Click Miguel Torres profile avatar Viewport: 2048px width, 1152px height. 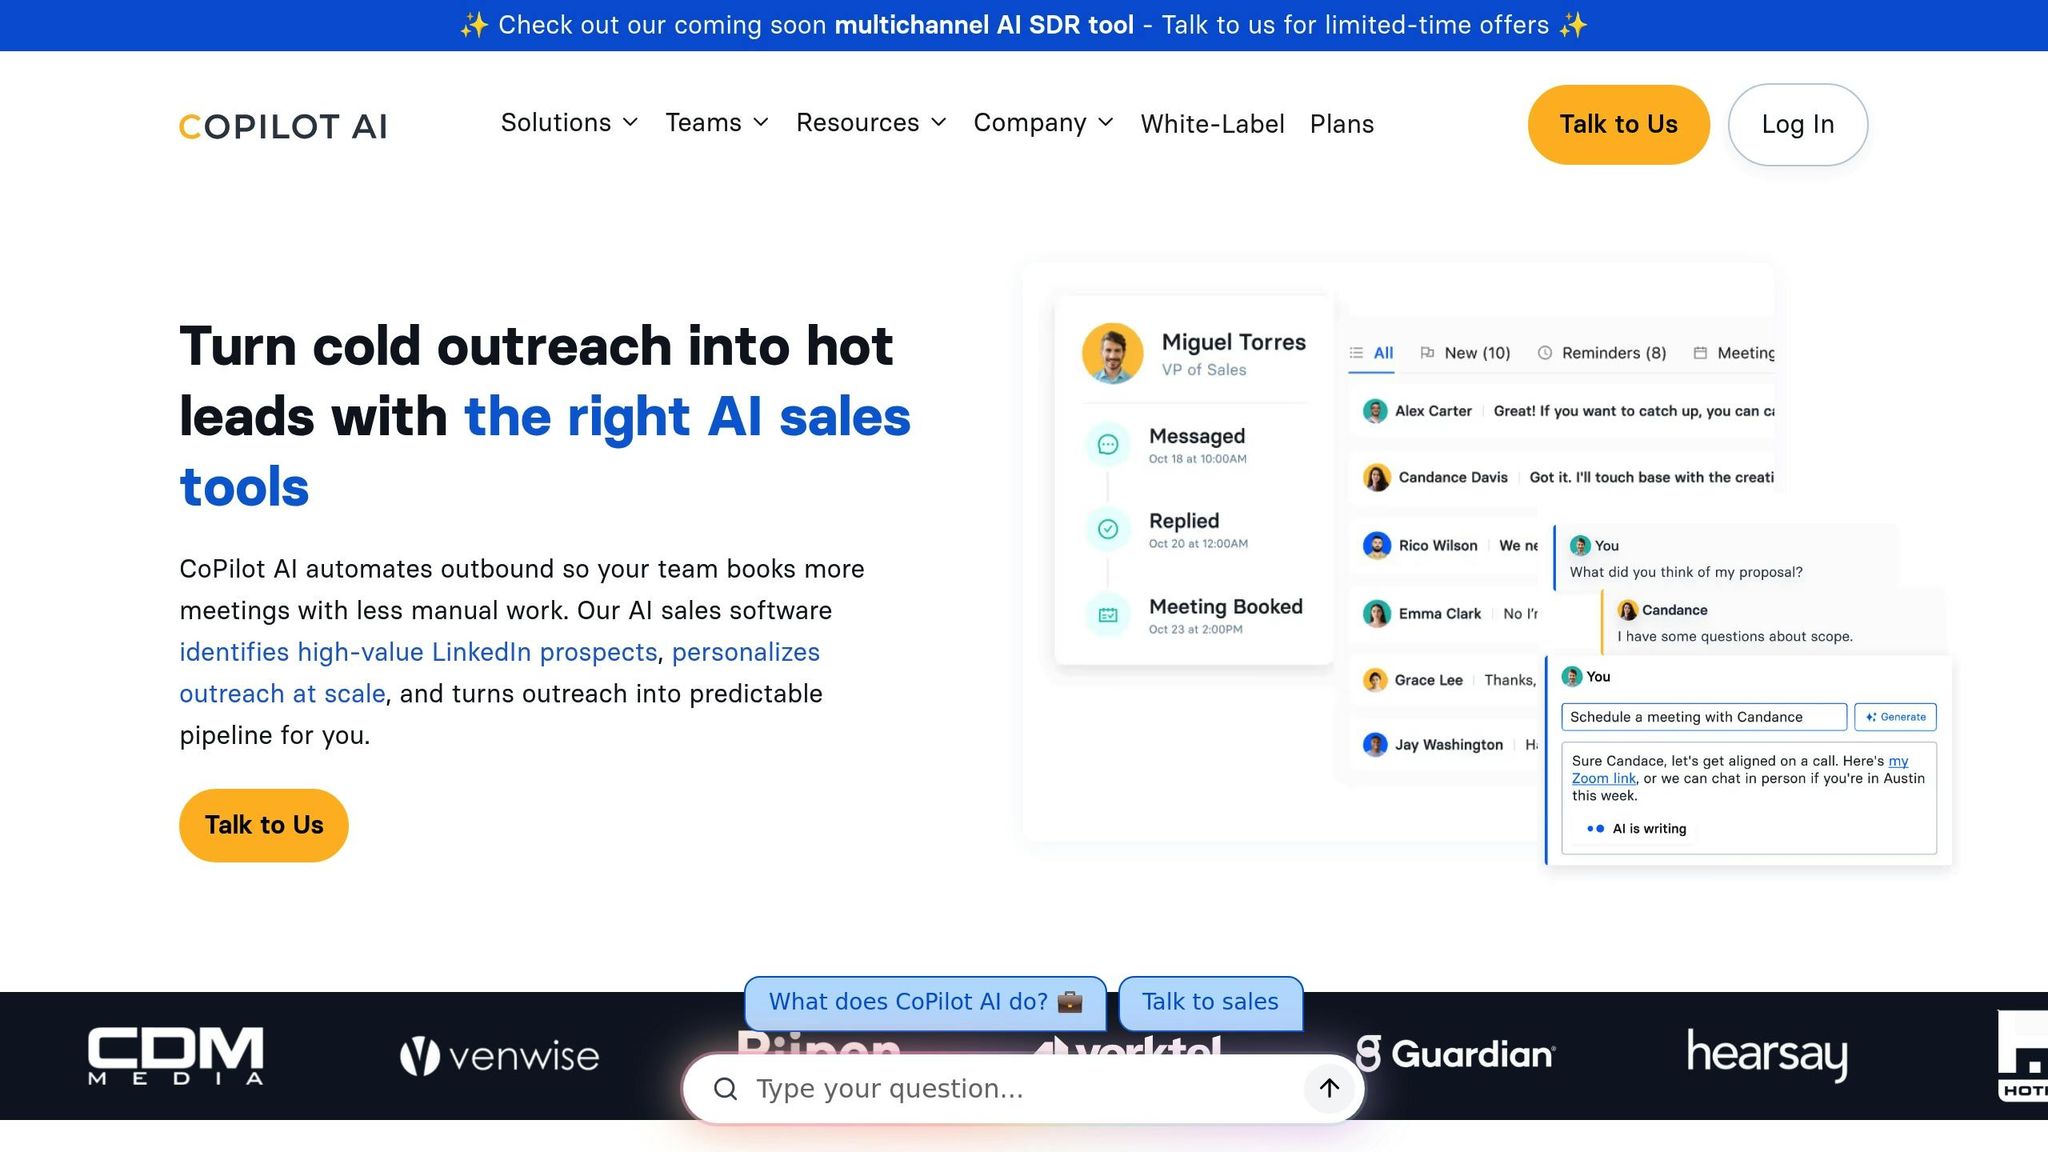point(1112,353)
